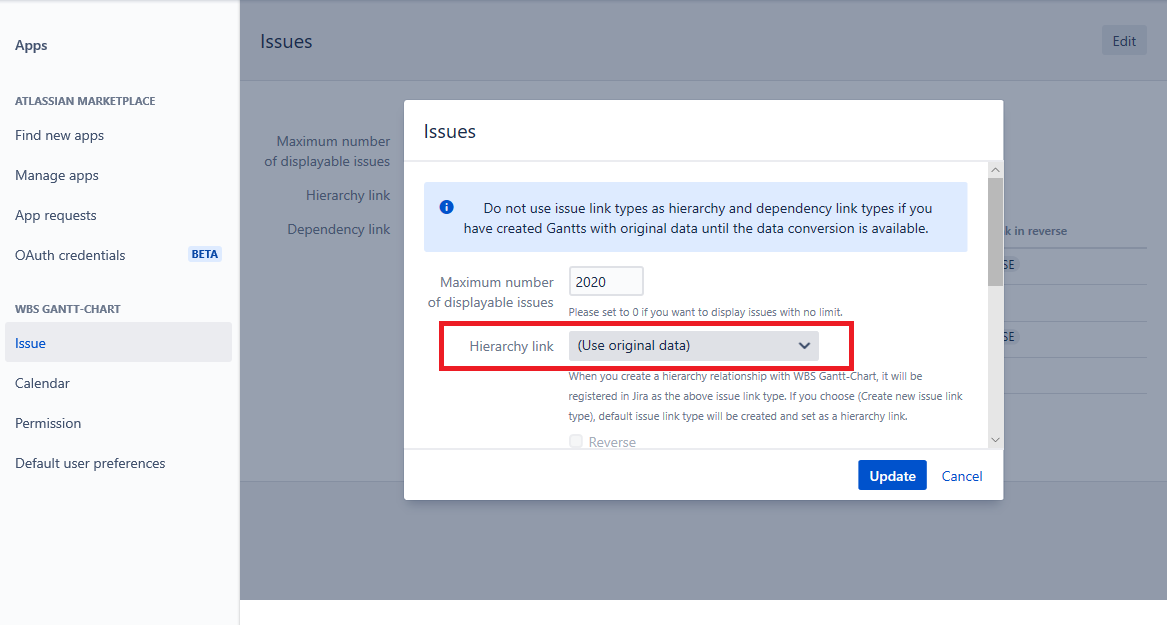Click the dialog scrollbar down arrow

click(995, 439)
